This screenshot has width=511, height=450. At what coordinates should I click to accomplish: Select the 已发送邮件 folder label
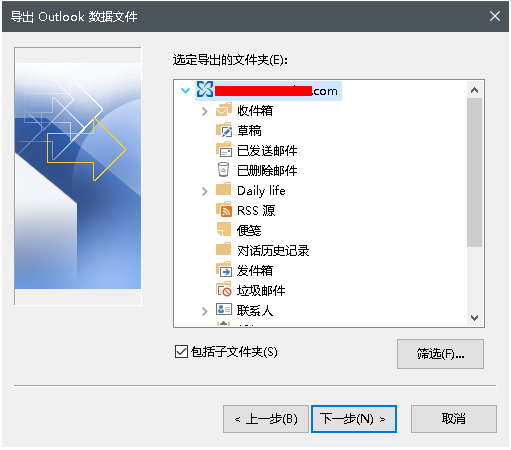[267, 151]
